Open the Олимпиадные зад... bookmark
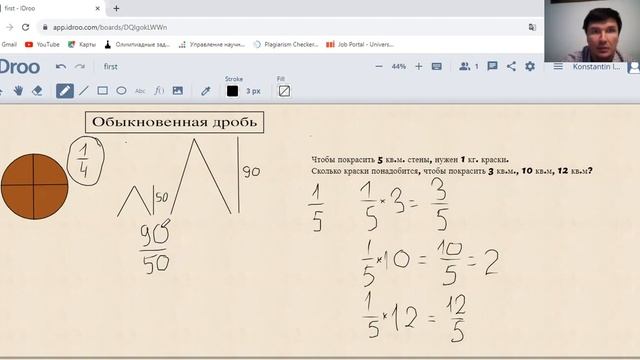The width and height of the screenshot is (640, 360). (x=137, y=44)
